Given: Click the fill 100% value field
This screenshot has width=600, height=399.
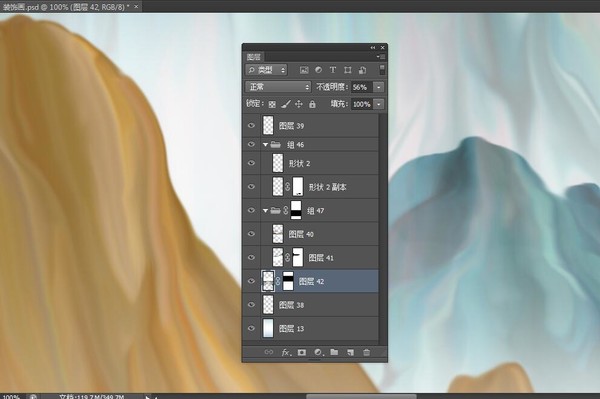Looking at the screenshot, I should [x=362, y=104].
